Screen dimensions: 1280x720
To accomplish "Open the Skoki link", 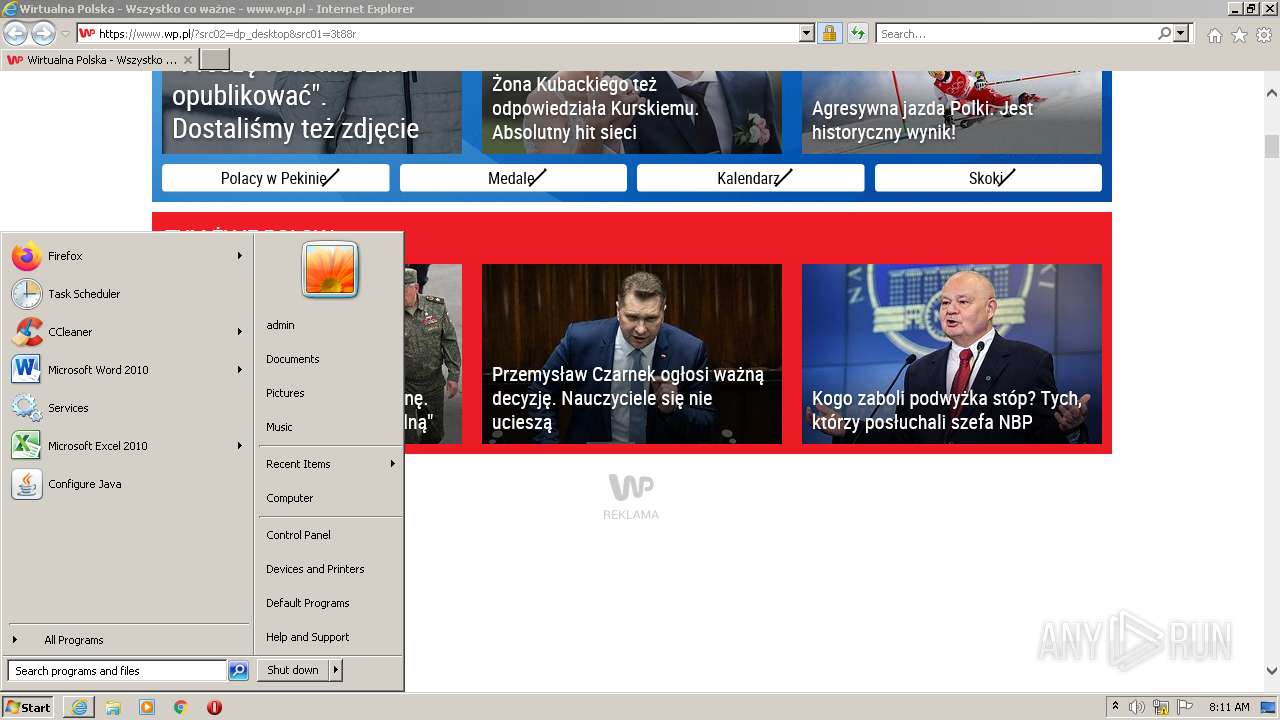I will click(x=988, y=178).
